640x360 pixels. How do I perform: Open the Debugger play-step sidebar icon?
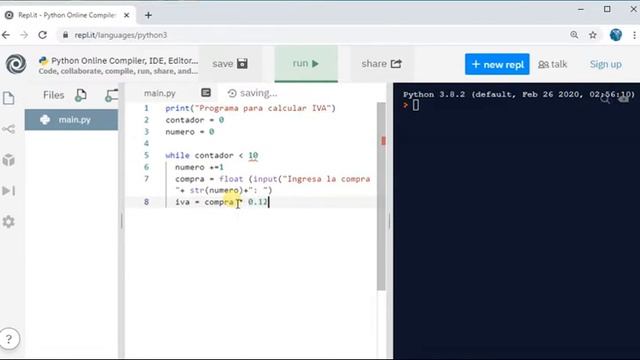click(x=9, y=191)
